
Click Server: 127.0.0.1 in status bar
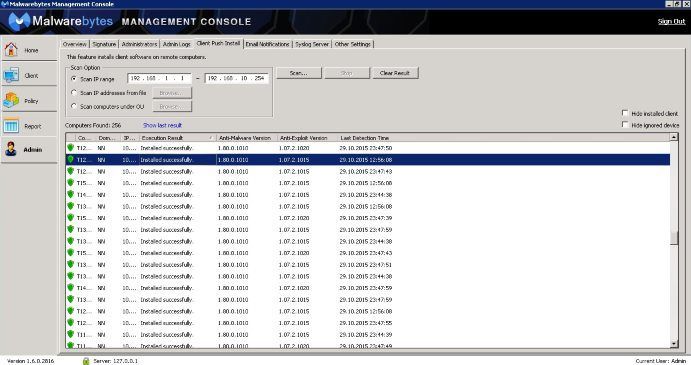(115, 361)
